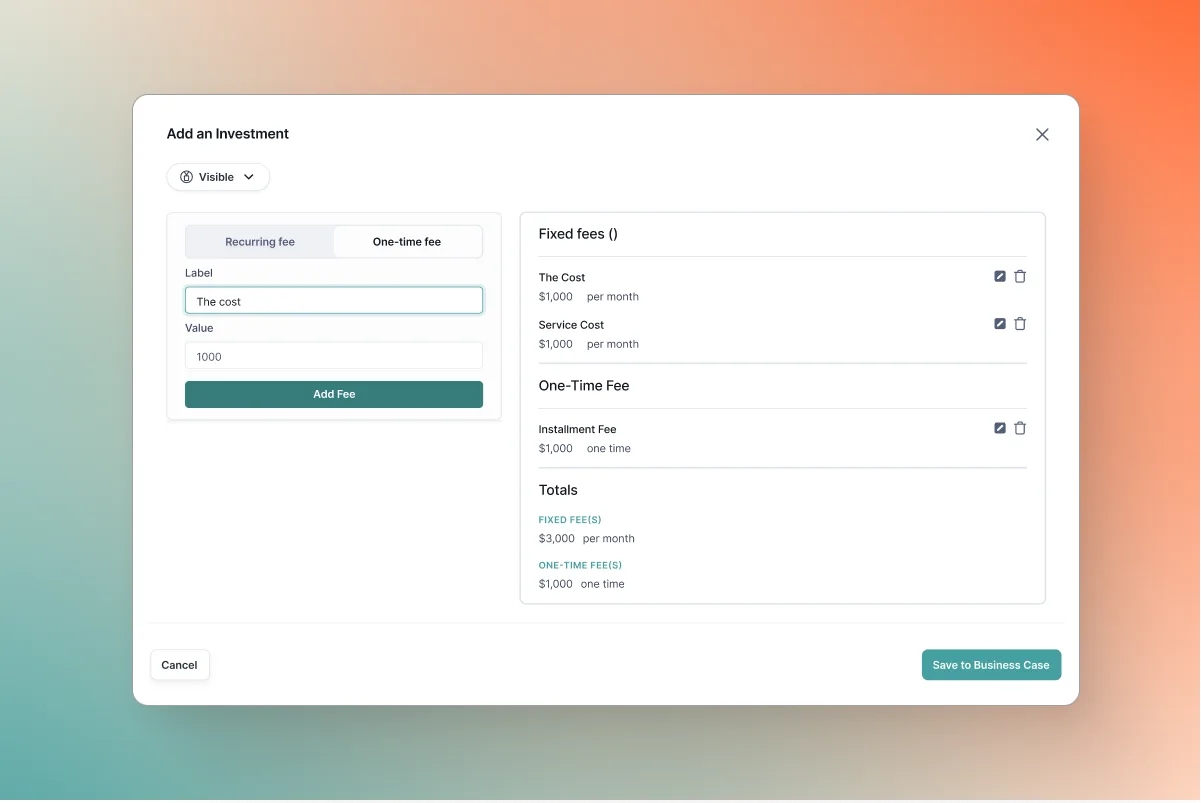Click the Service Cost fee name
1201x803 pixels.
coord(571,325)
